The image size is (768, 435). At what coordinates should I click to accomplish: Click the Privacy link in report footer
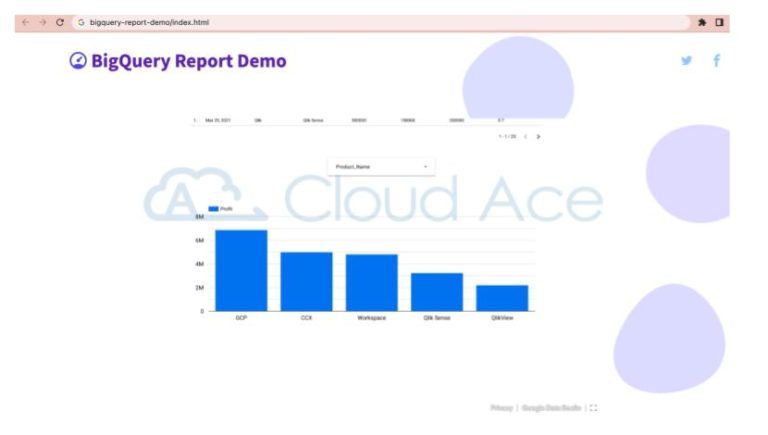[502, 408]
